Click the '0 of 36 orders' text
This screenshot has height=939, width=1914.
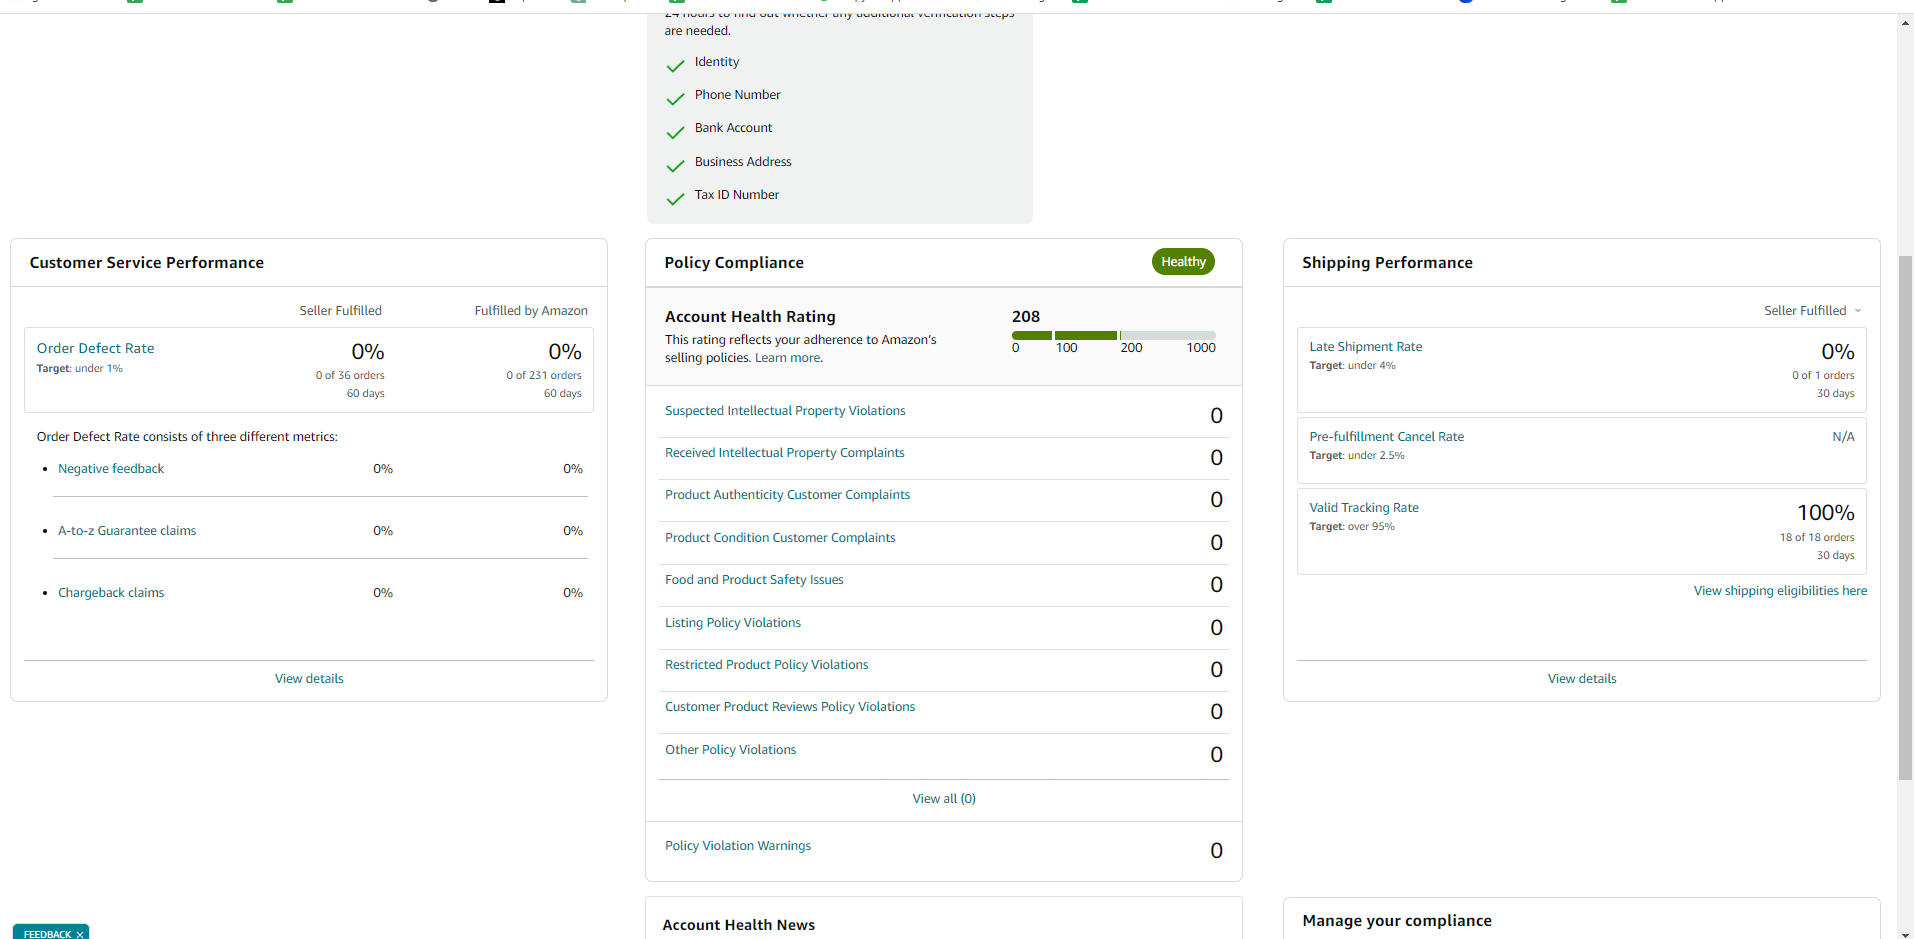[350, 376]
